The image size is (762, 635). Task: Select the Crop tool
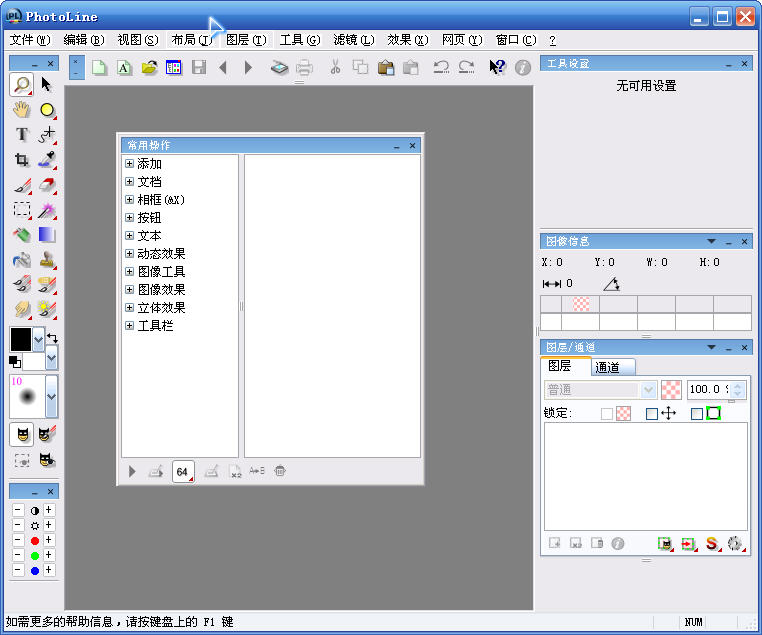pyautogui.click(x=21, y=160)
